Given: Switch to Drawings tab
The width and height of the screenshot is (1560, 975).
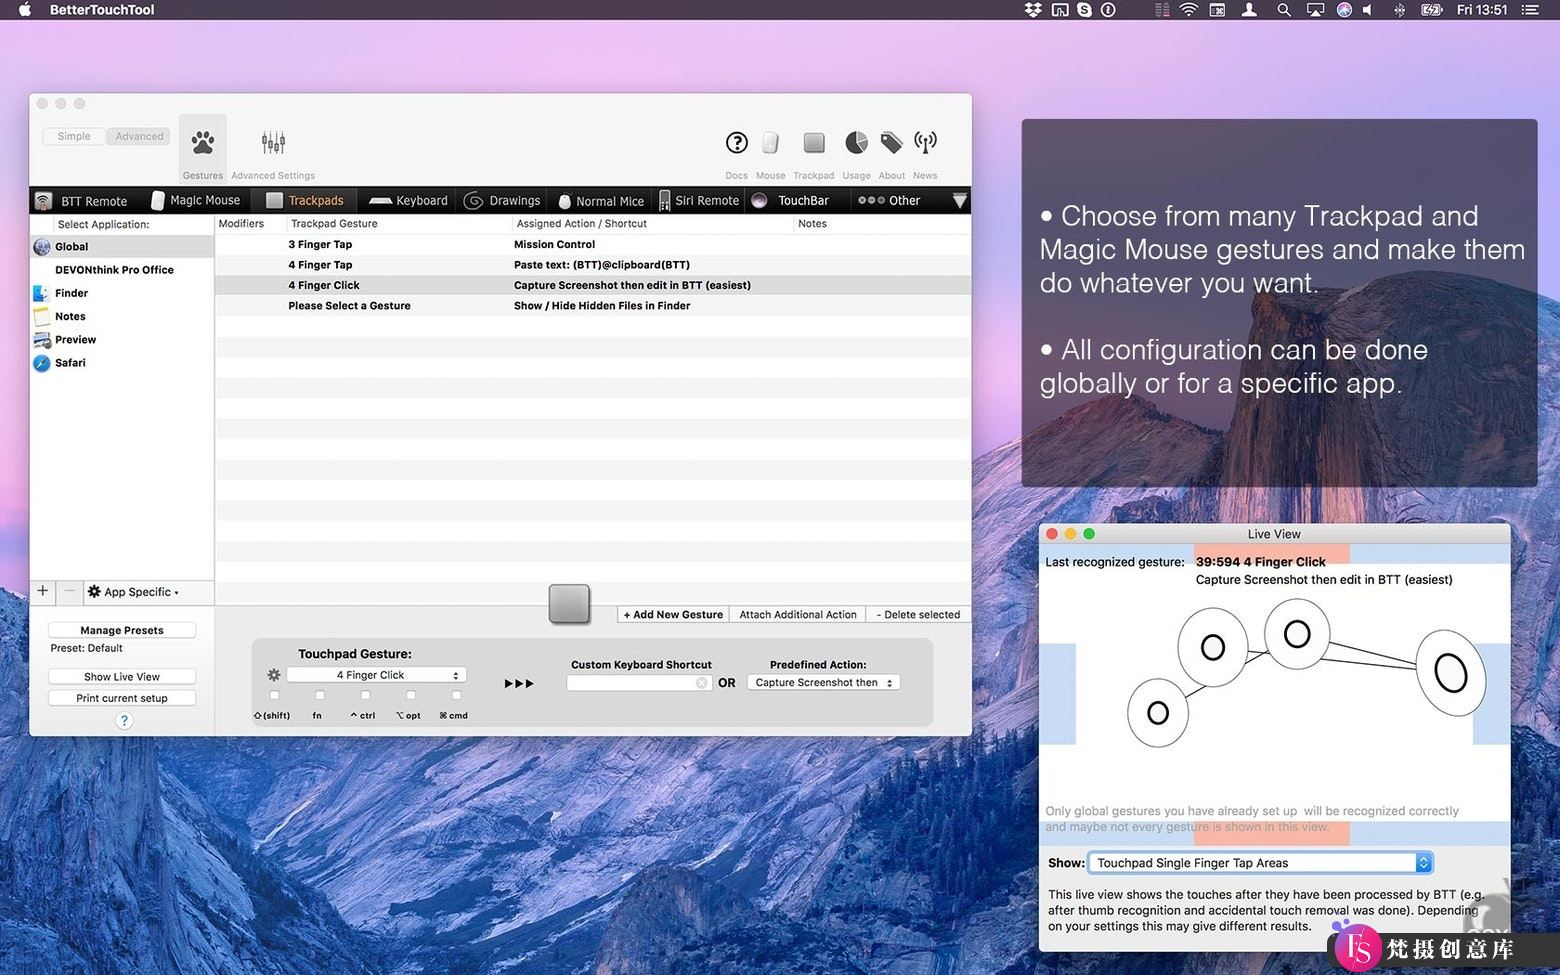Looking at the screenshot, I should pyautogui.click(x=502, y=201).
